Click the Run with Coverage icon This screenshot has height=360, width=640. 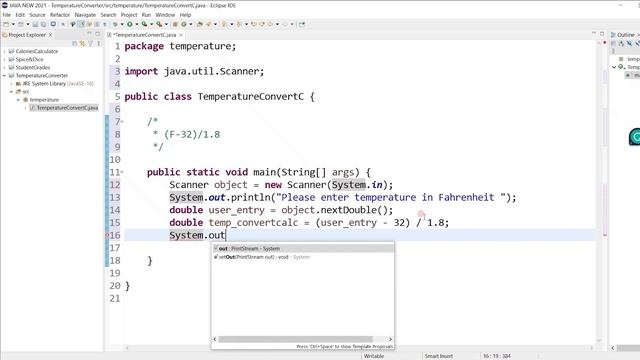(144, 24)
